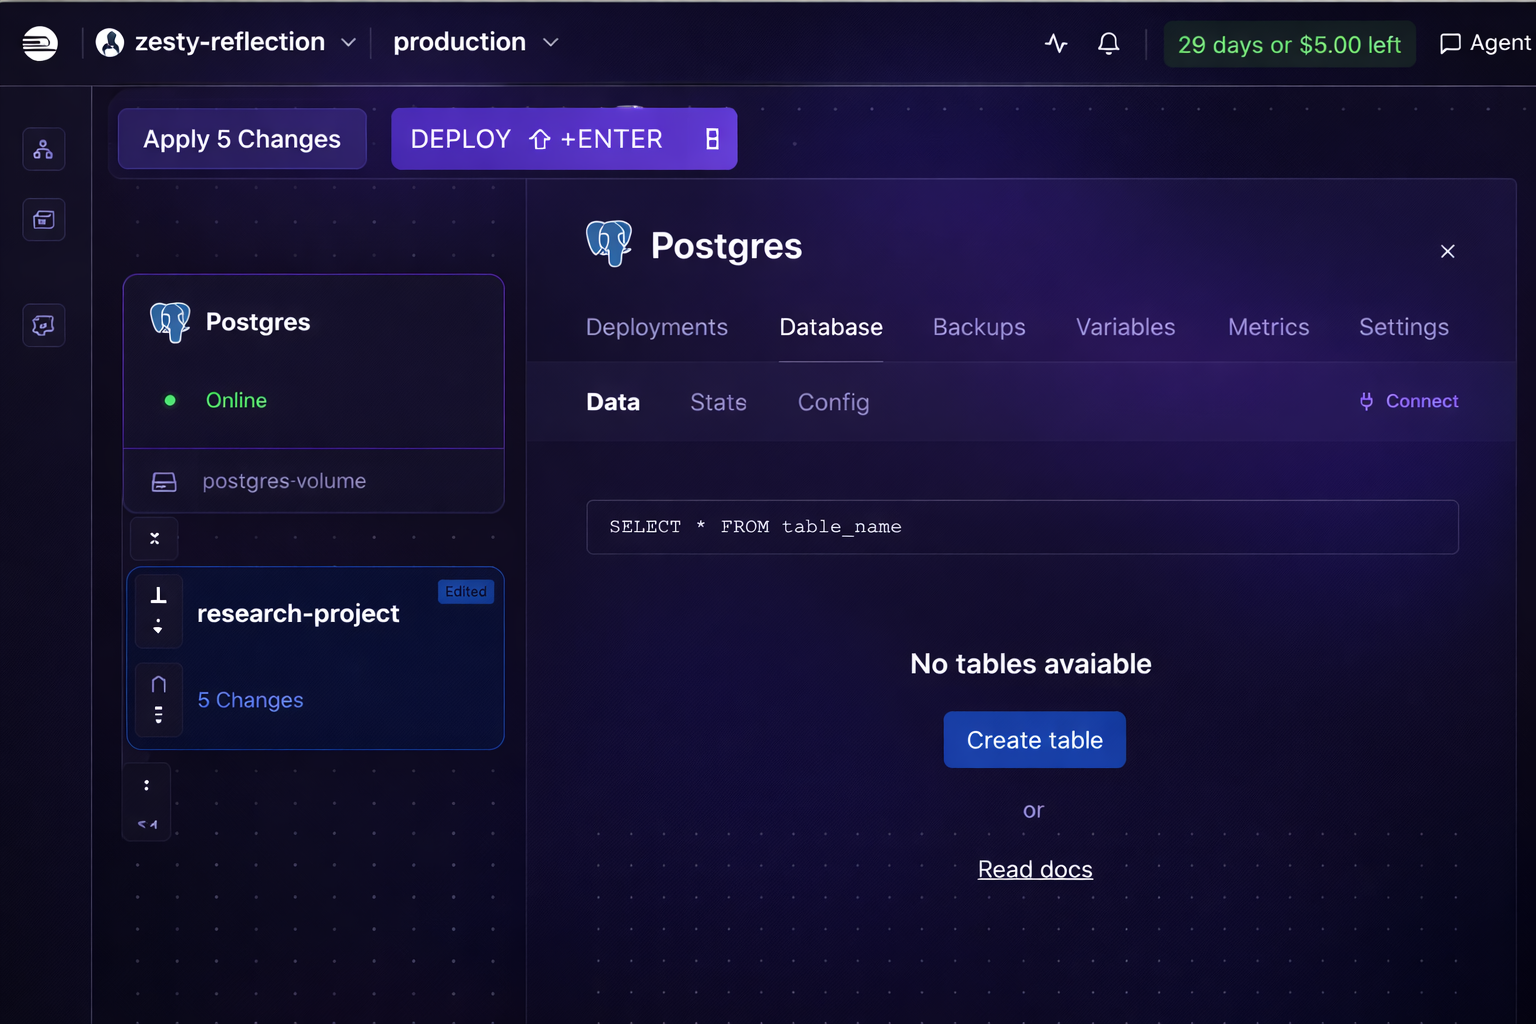Open the Agent chat button
This screenshot has height=1024, width=1536.
1485,43
